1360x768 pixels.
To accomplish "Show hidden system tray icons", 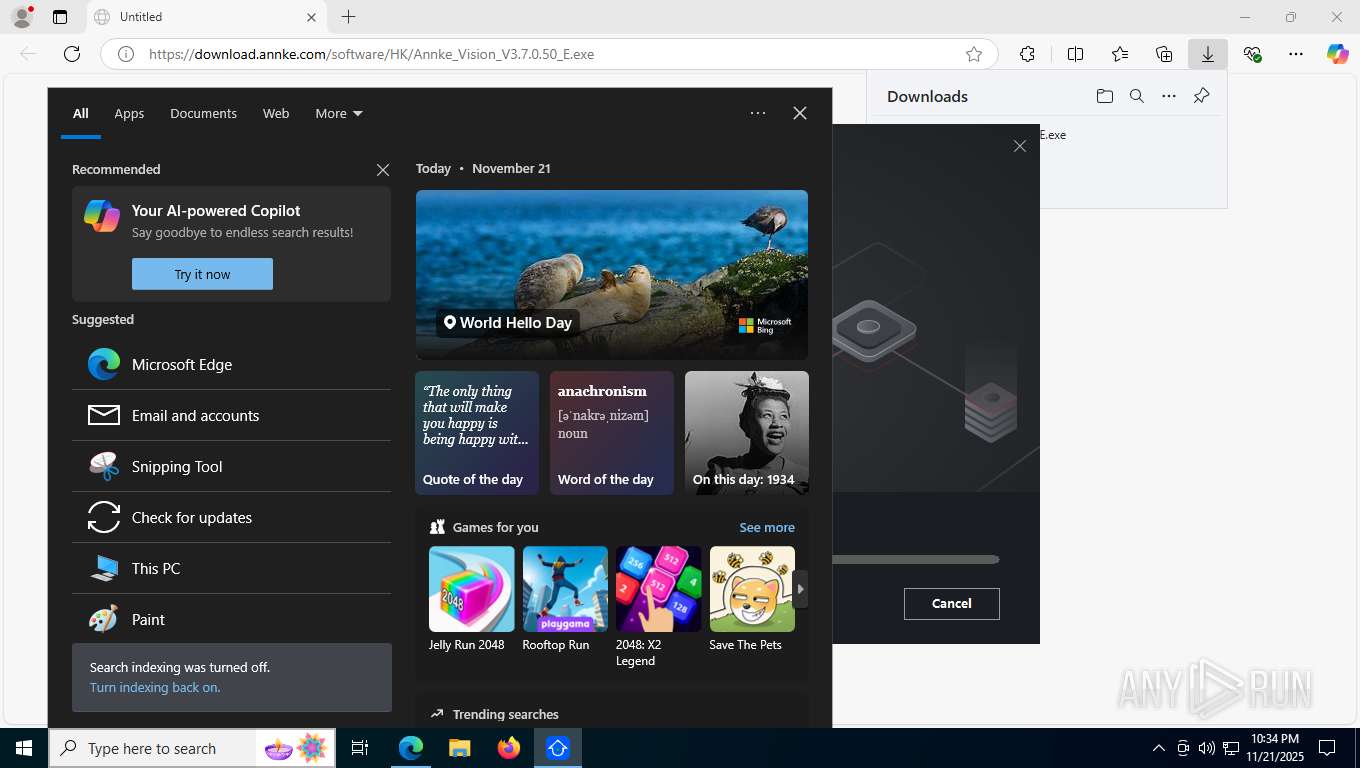I will coord(1159,748).
